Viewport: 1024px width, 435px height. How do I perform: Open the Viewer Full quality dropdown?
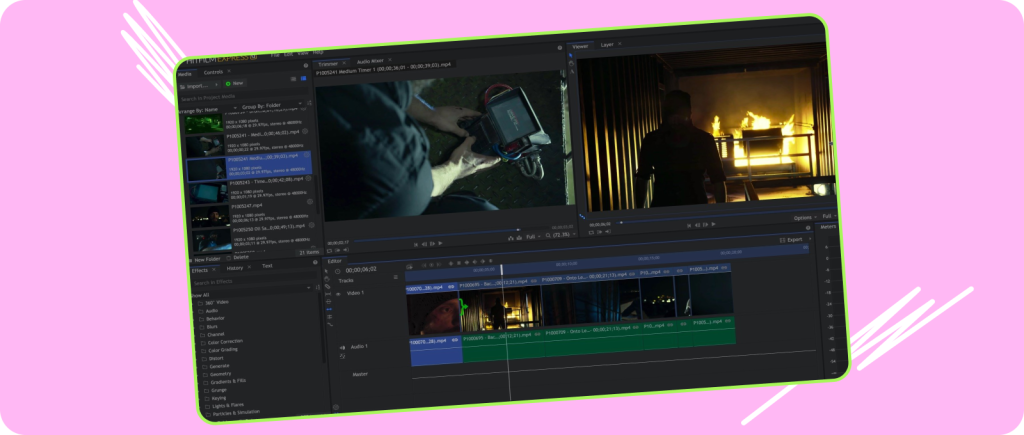tap(829, 216)
